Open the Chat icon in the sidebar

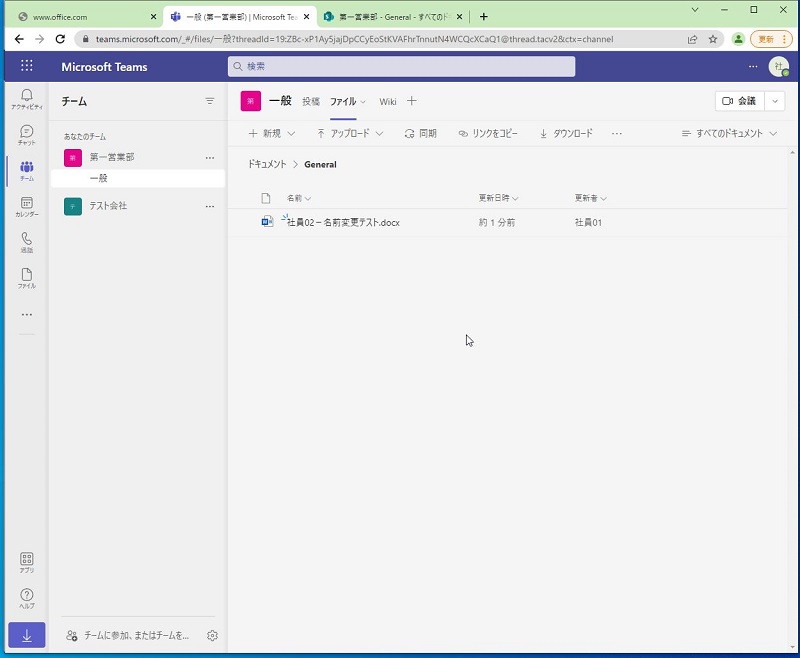(x=27, y=135)
